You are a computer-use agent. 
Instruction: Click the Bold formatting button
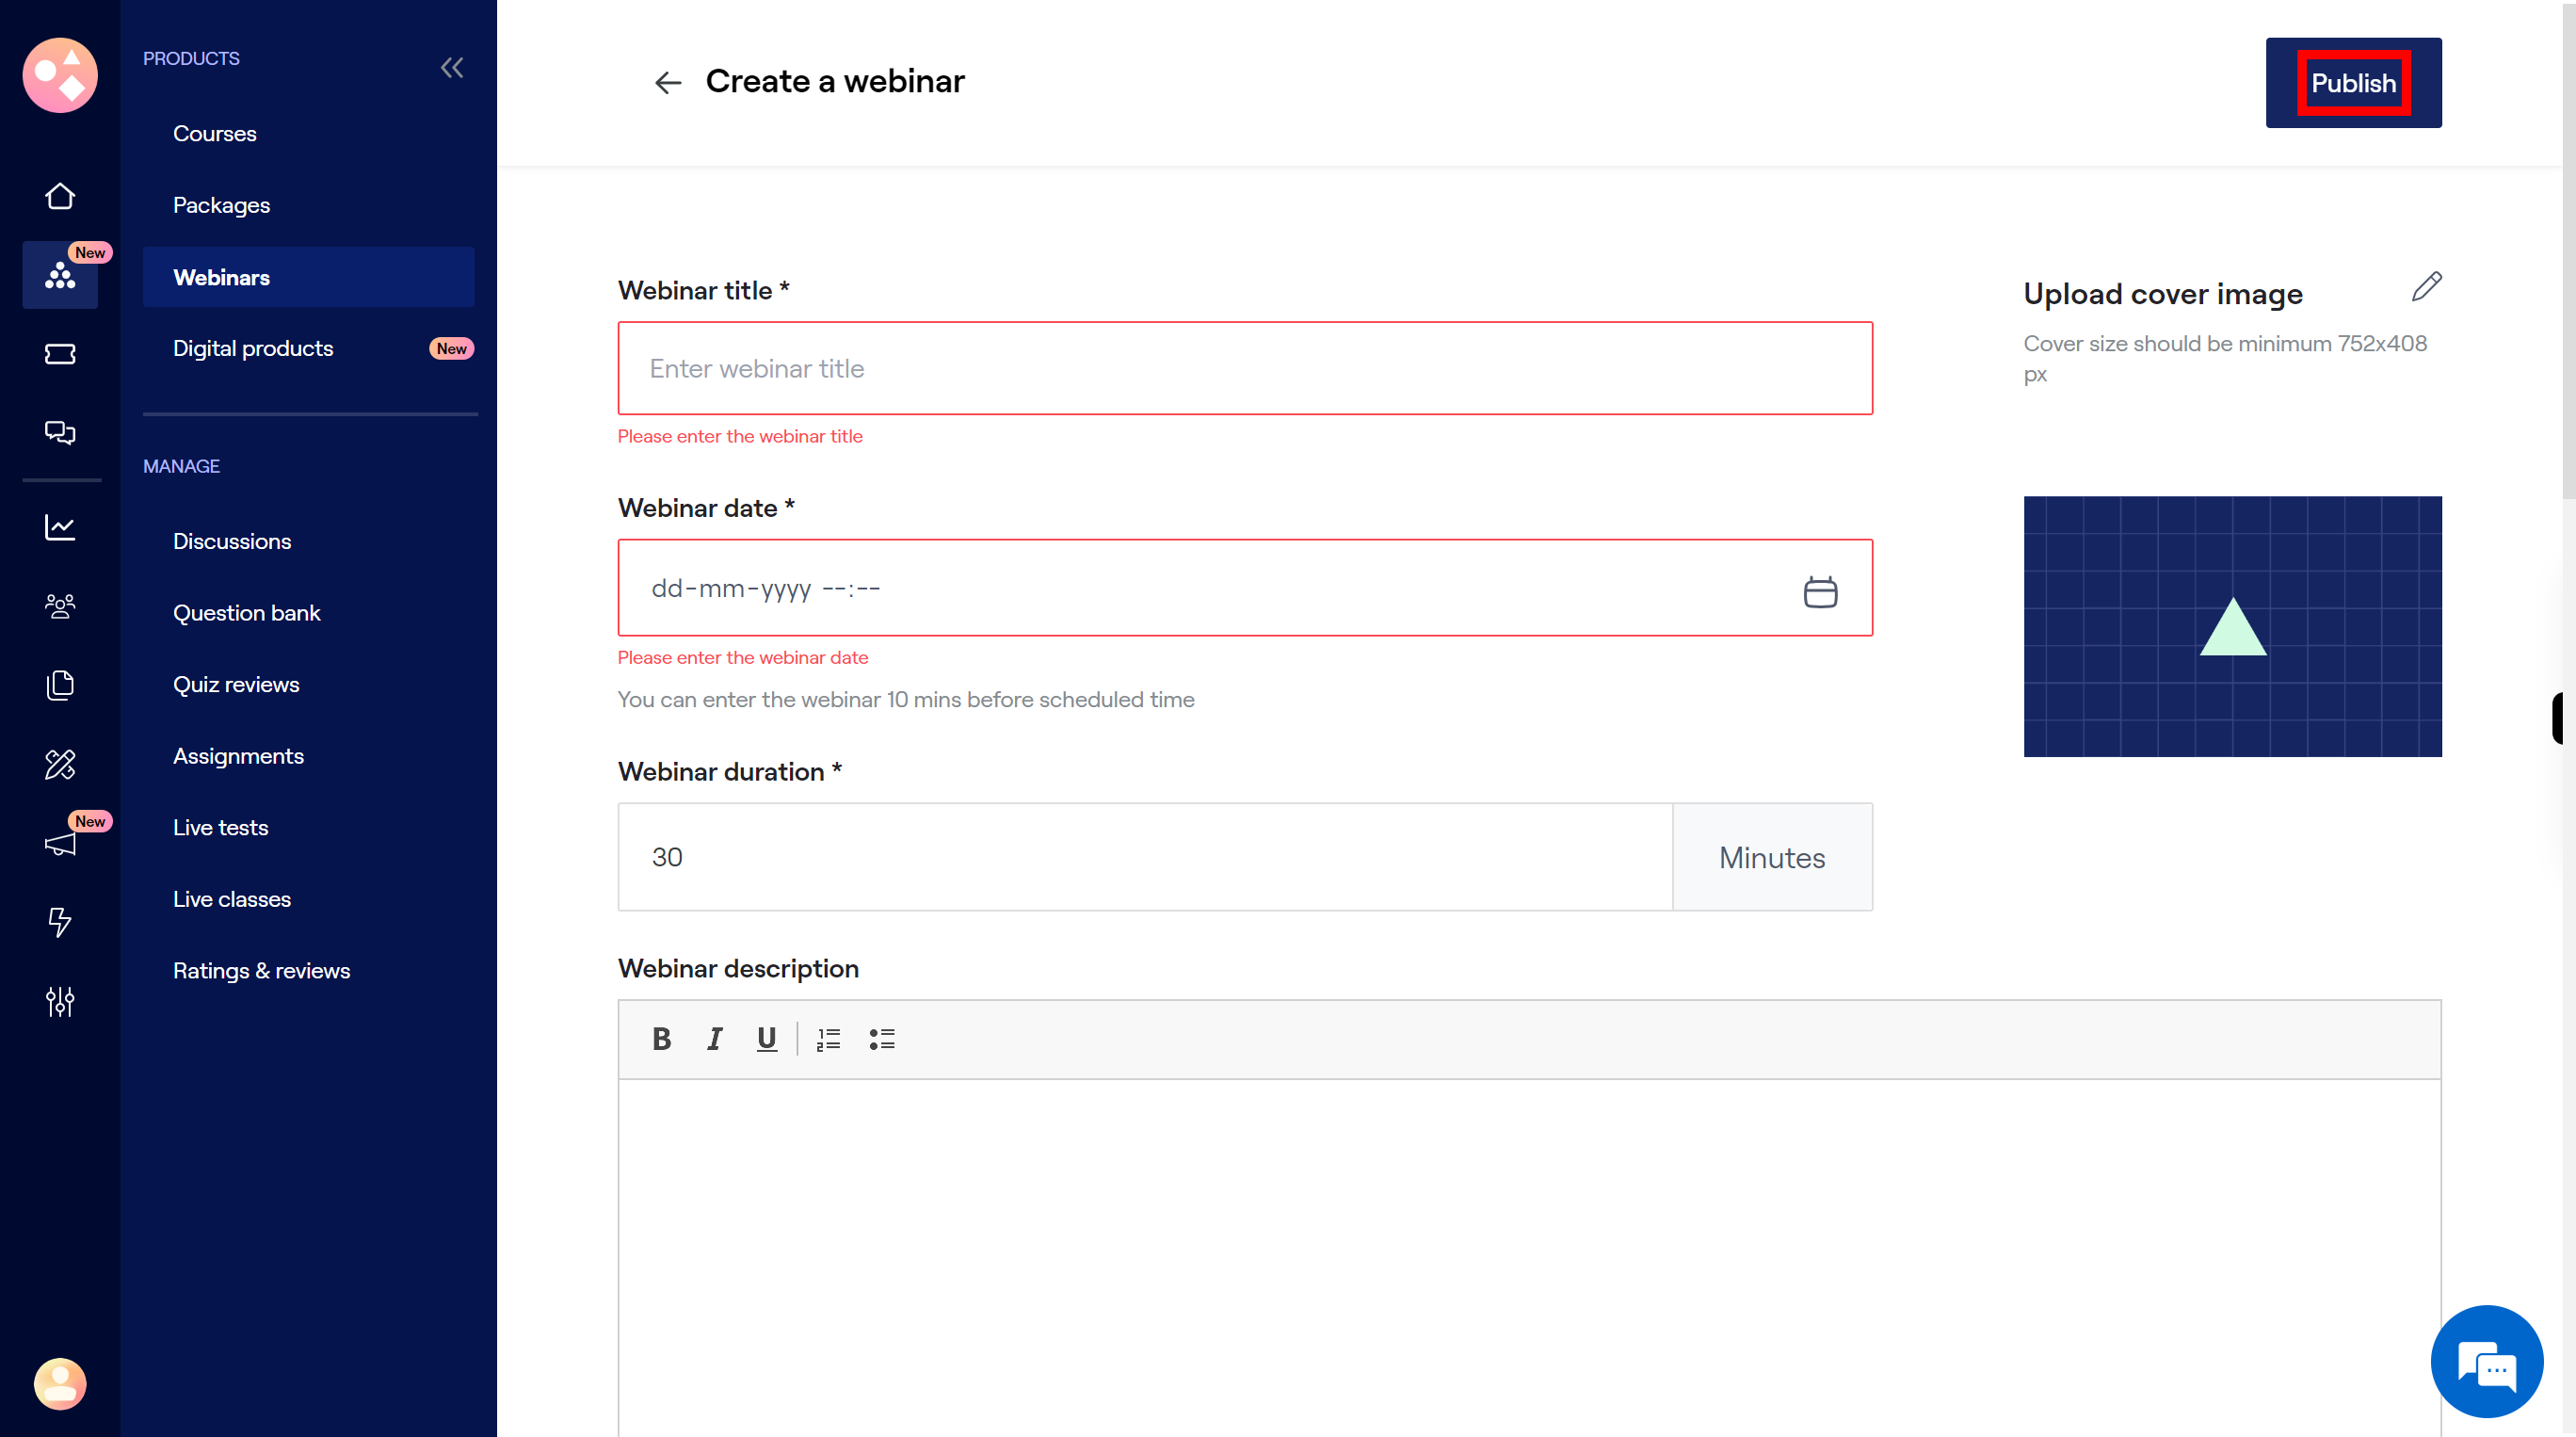[662, 1039]
